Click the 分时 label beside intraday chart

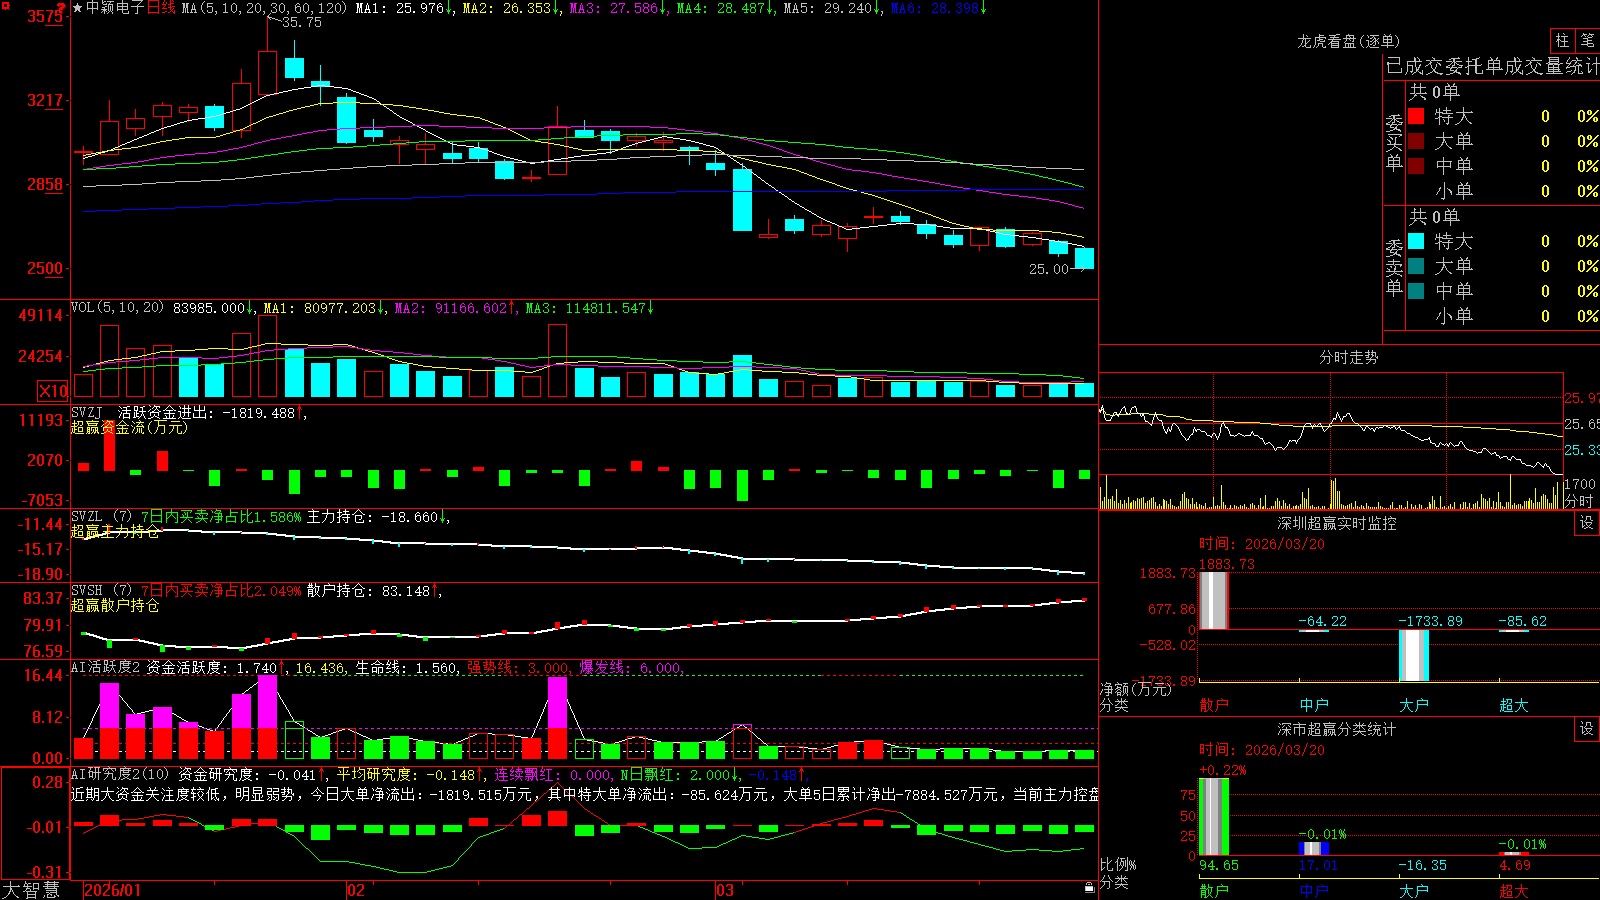coord(1579,501)
